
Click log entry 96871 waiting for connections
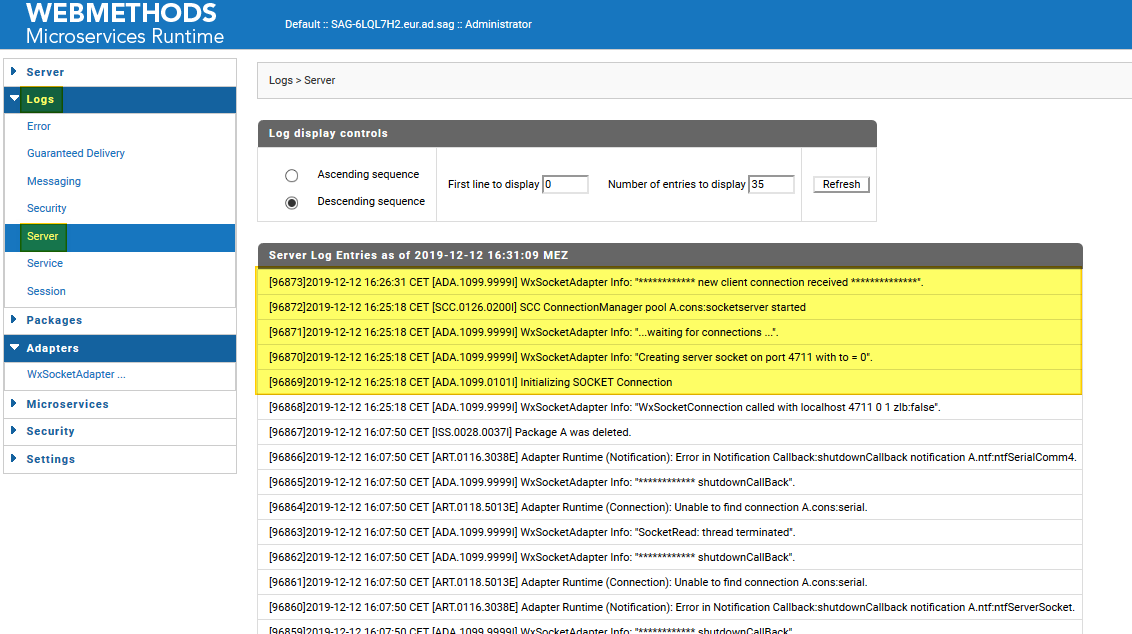pyautogui.click(x=669, y=332)
